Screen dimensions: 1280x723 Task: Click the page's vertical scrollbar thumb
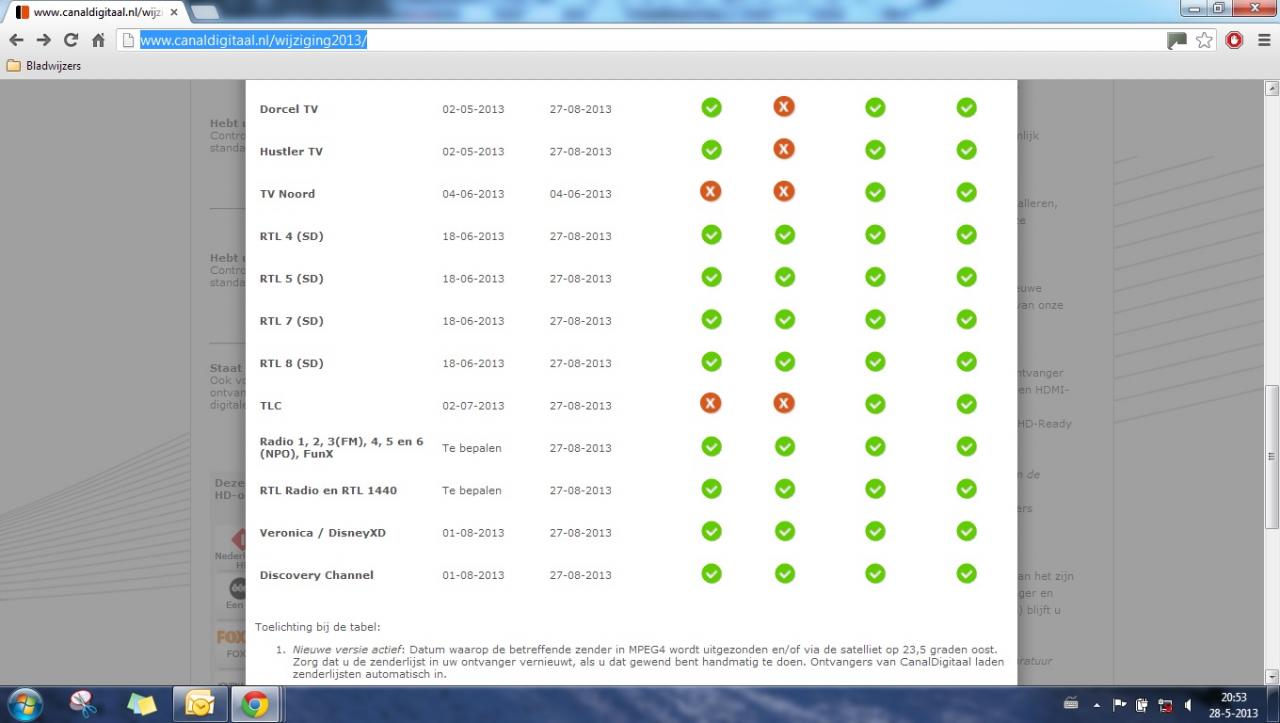pos(1272,457)
